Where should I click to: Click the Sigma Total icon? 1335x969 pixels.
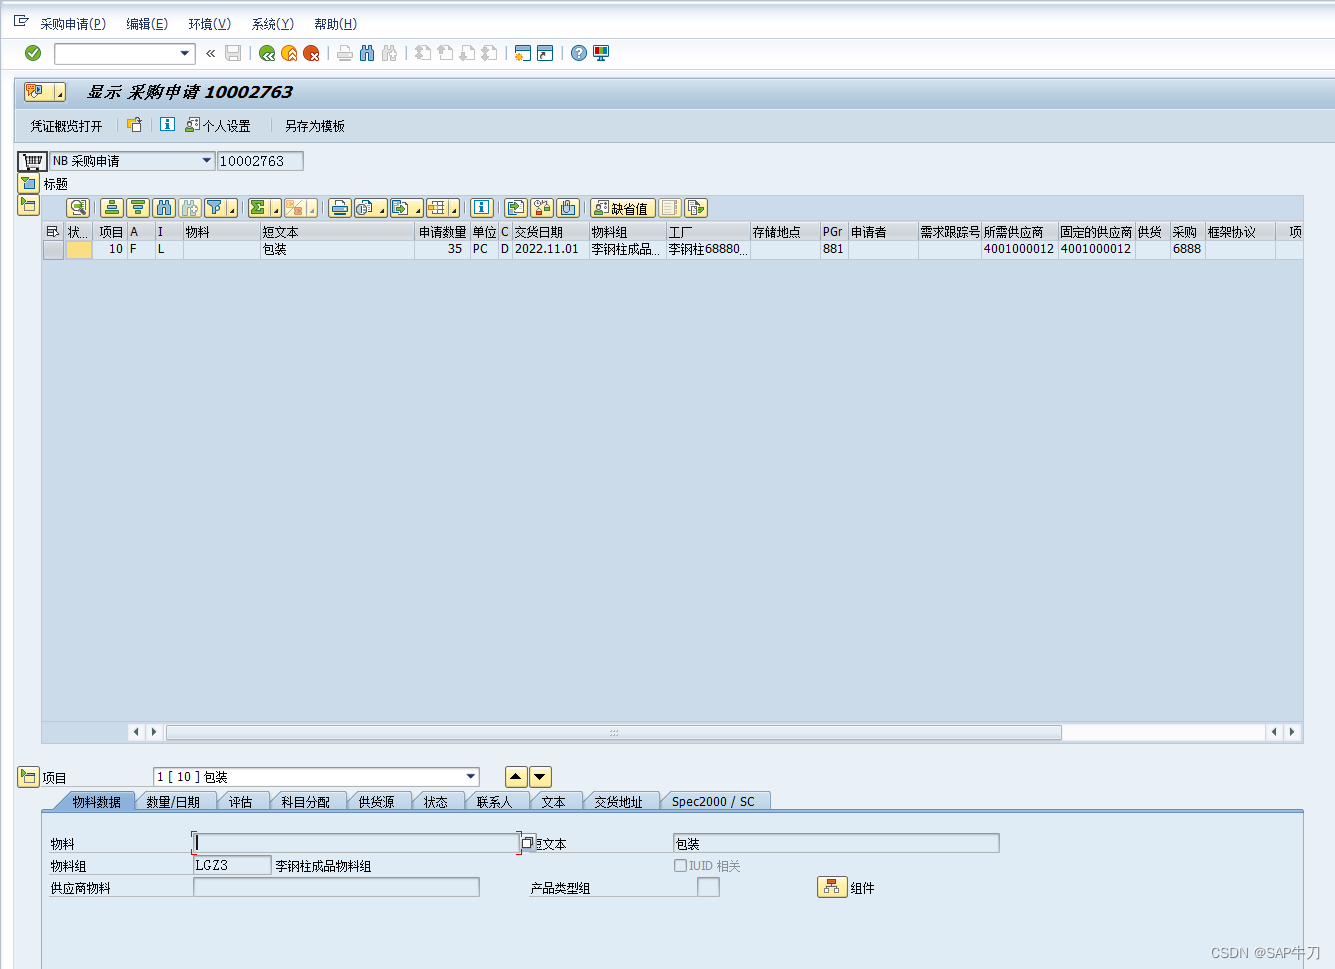[x=259, y=208]
